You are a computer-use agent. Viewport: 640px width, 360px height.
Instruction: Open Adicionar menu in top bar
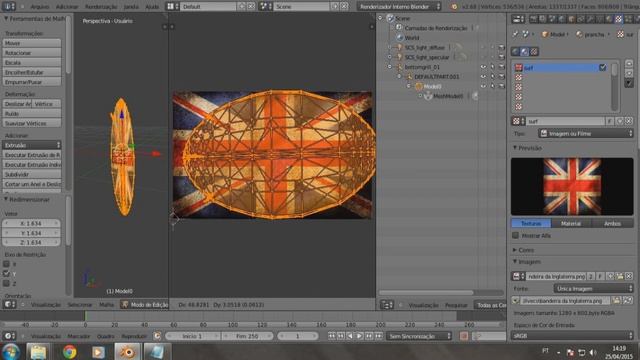coord(67,7)
